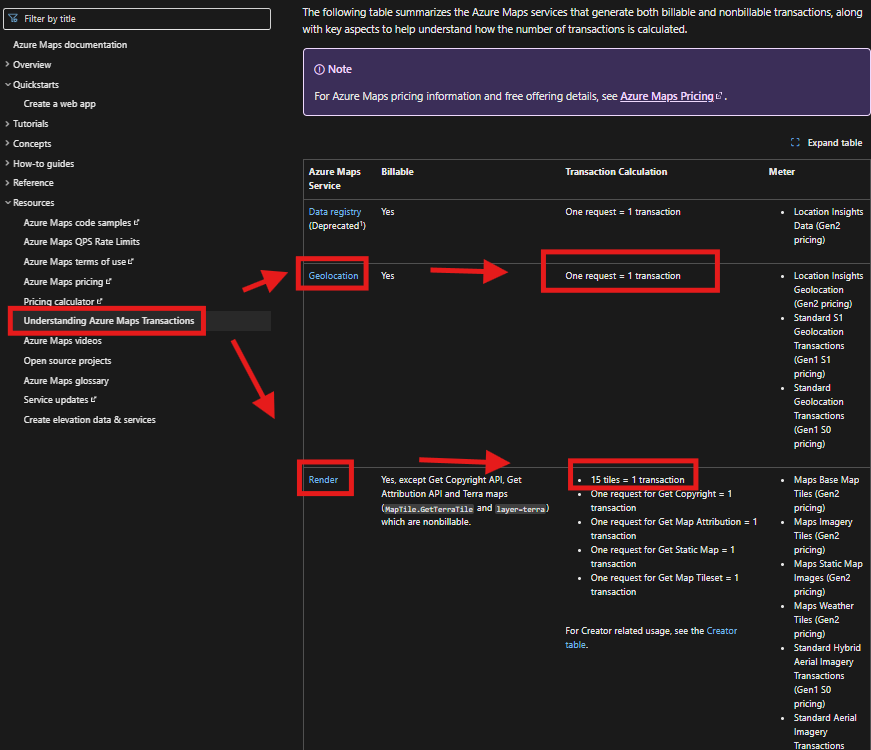
Task: Expand the Tutorials section chevron
Action: [7, 124]
